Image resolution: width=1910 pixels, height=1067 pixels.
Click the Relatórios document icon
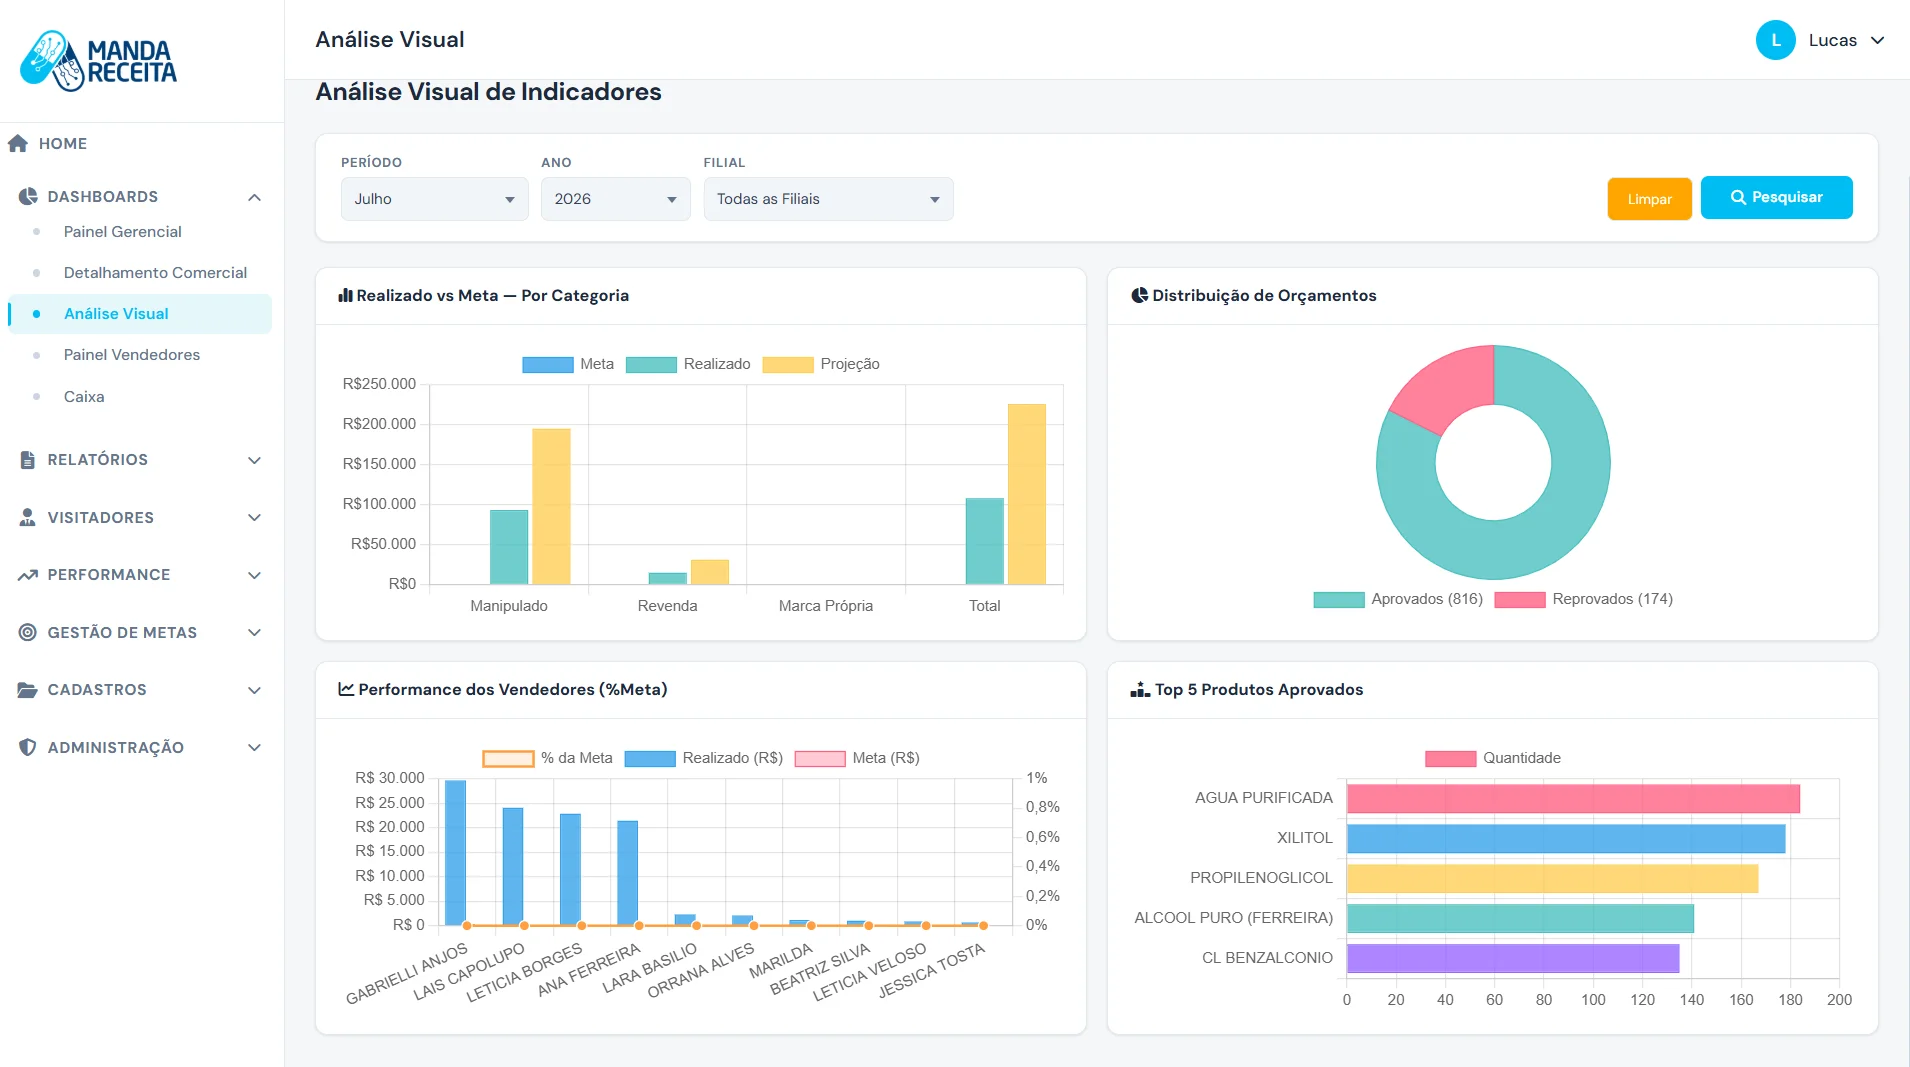[x=28, y=460]
